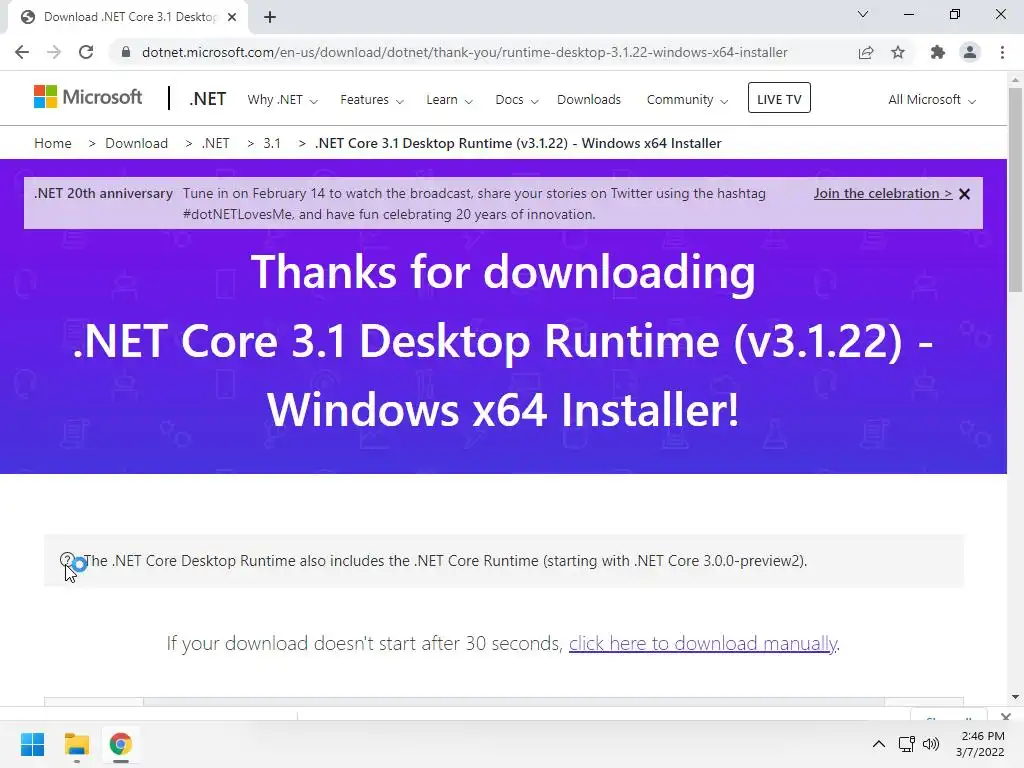Viewport: 1024px width, 768px height.
Task: Open a new browser tab
Action: point(270,17)
